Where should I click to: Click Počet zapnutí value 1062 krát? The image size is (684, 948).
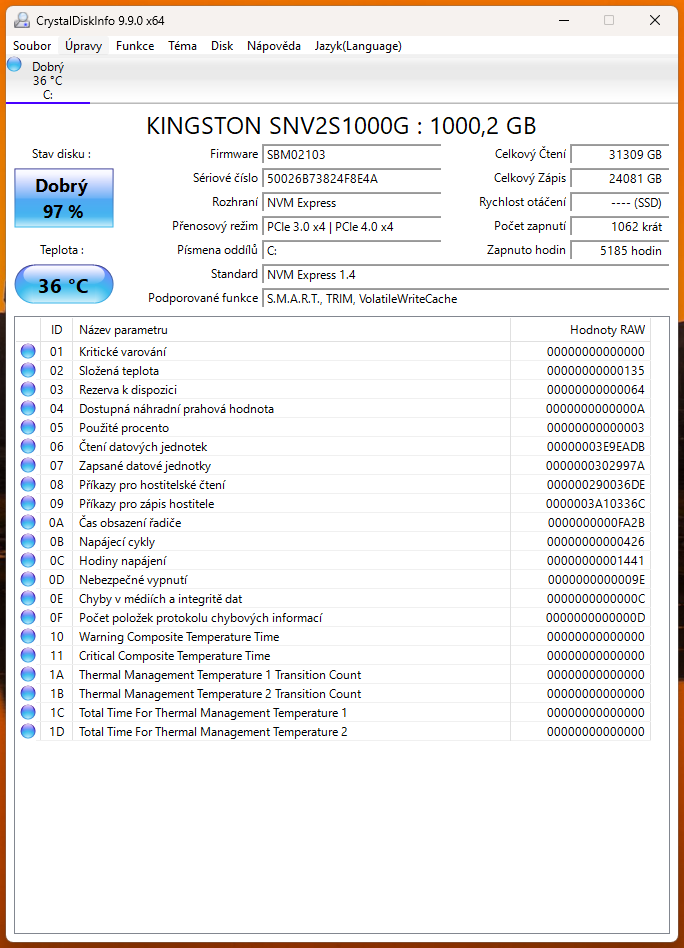[x=620, y=227]
